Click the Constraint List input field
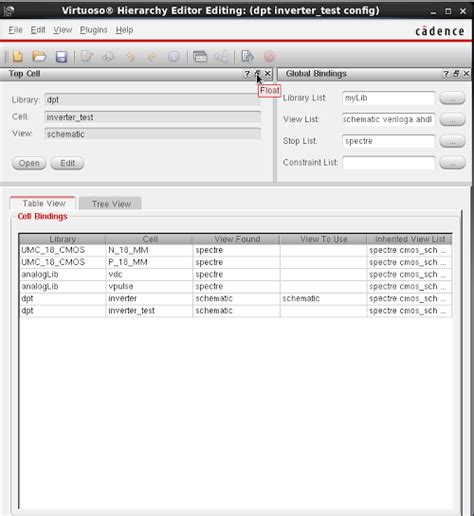 [389, 163]
